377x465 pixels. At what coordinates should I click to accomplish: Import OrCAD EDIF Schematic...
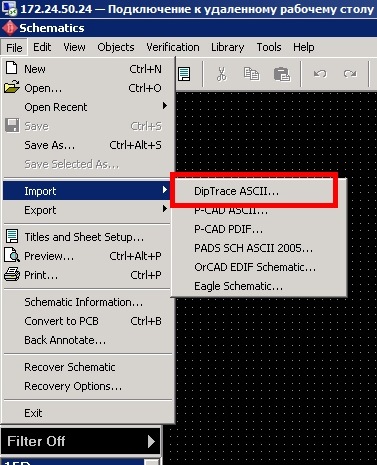258,267
